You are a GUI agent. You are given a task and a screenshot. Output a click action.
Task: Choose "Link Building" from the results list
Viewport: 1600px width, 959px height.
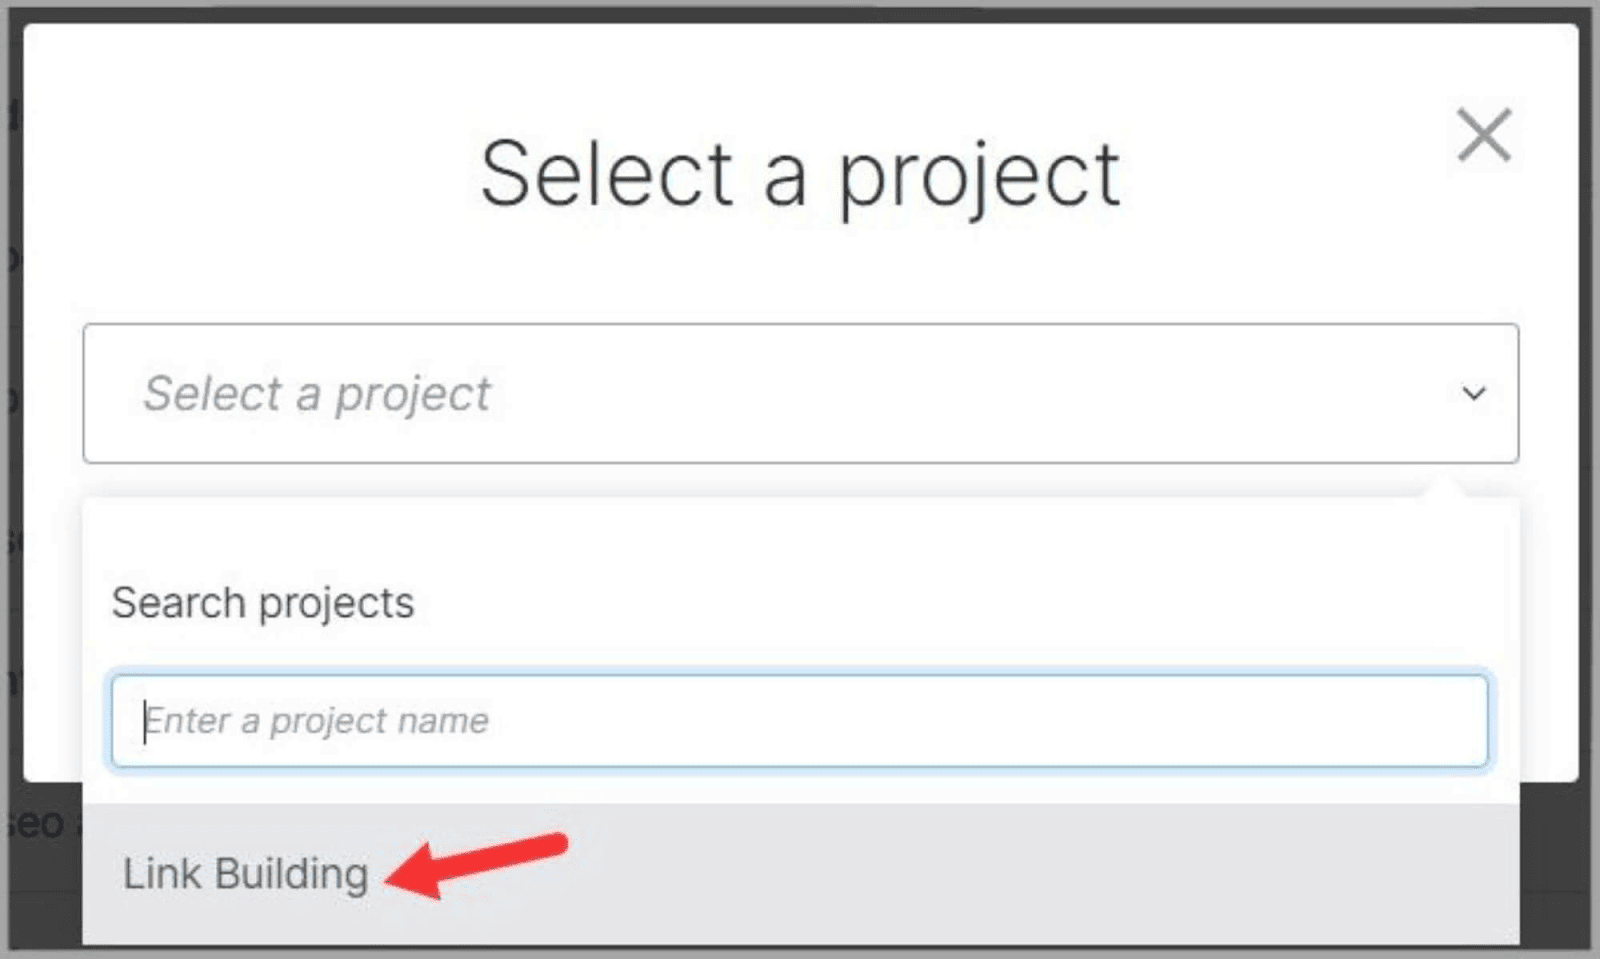243,873
